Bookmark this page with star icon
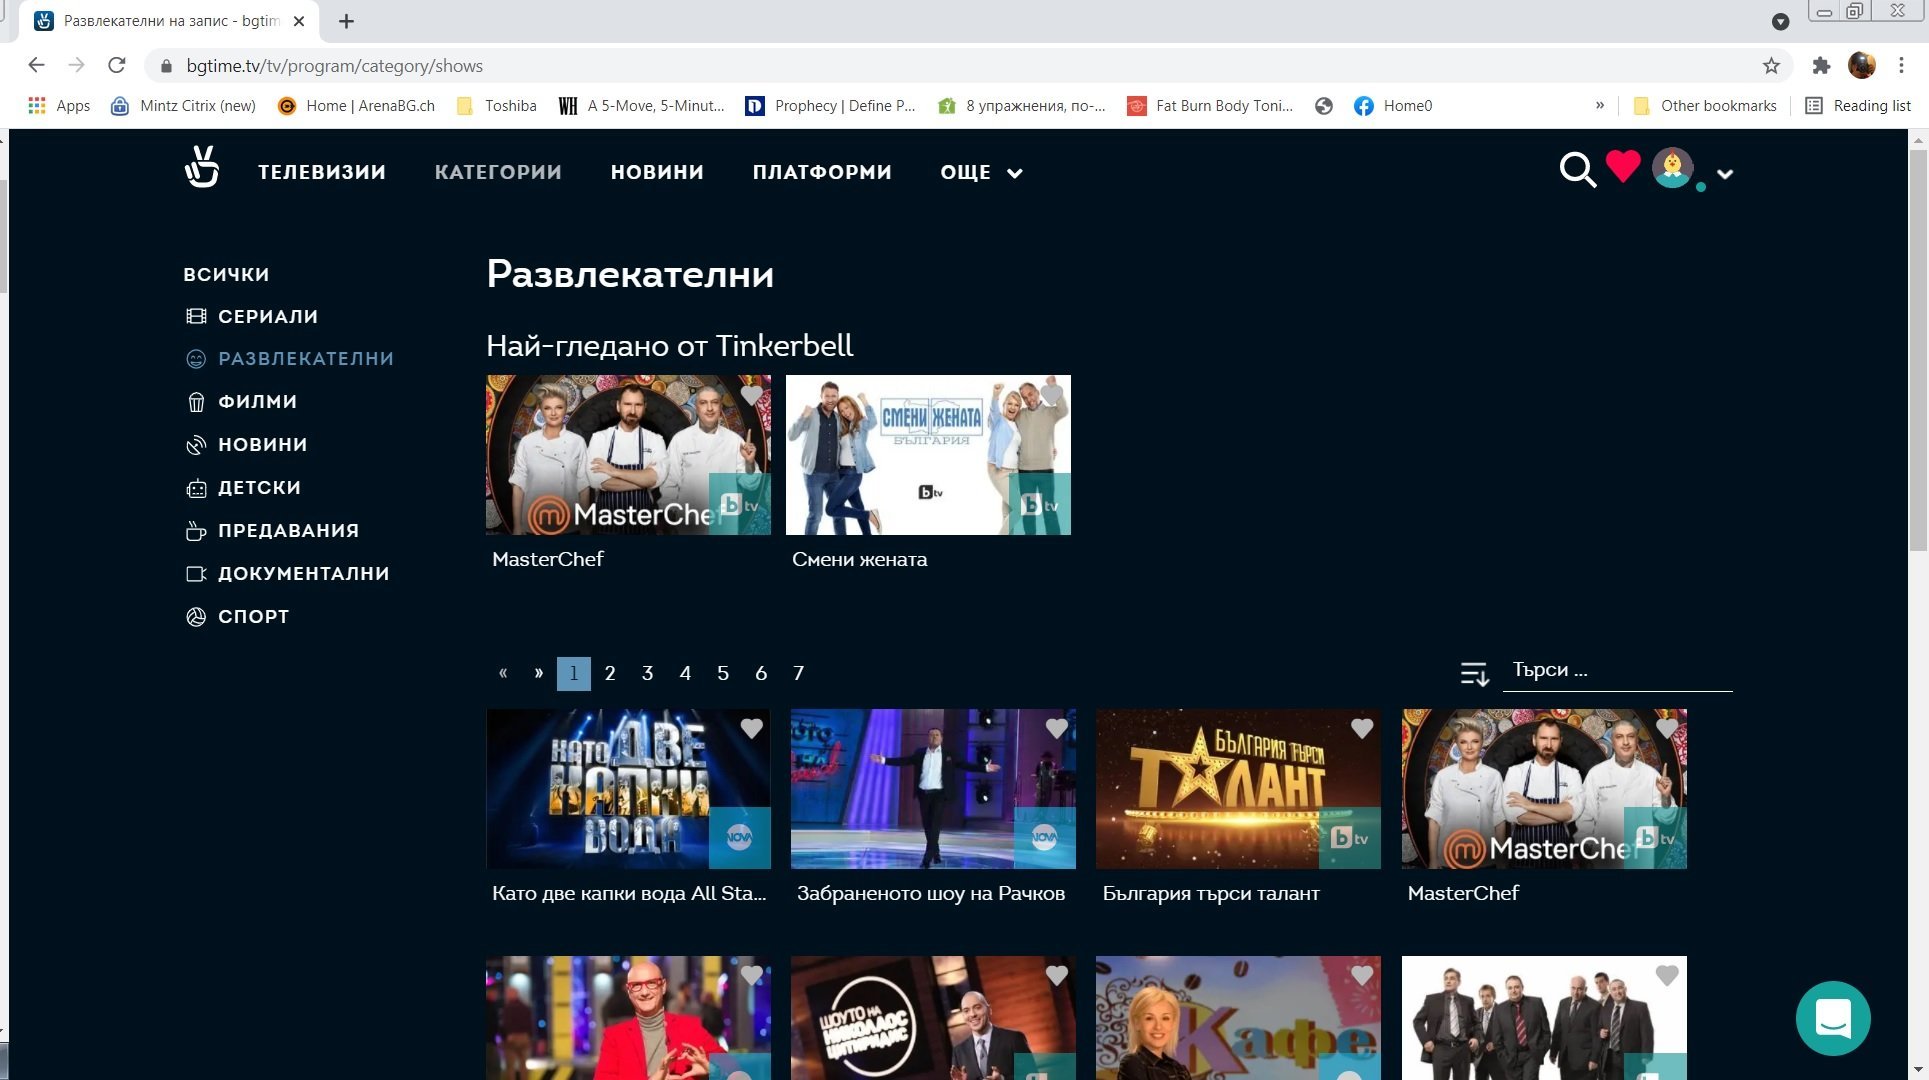Viewport: 1929px width, 1080px height. click(1771, 66)
